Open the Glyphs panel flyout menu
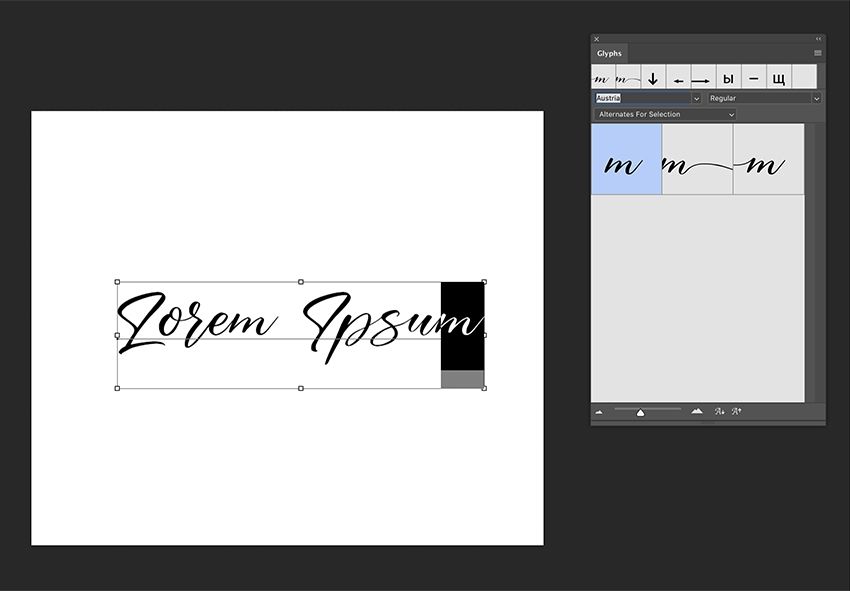Viewport: 850px width, 591px height. click(817, 53)
